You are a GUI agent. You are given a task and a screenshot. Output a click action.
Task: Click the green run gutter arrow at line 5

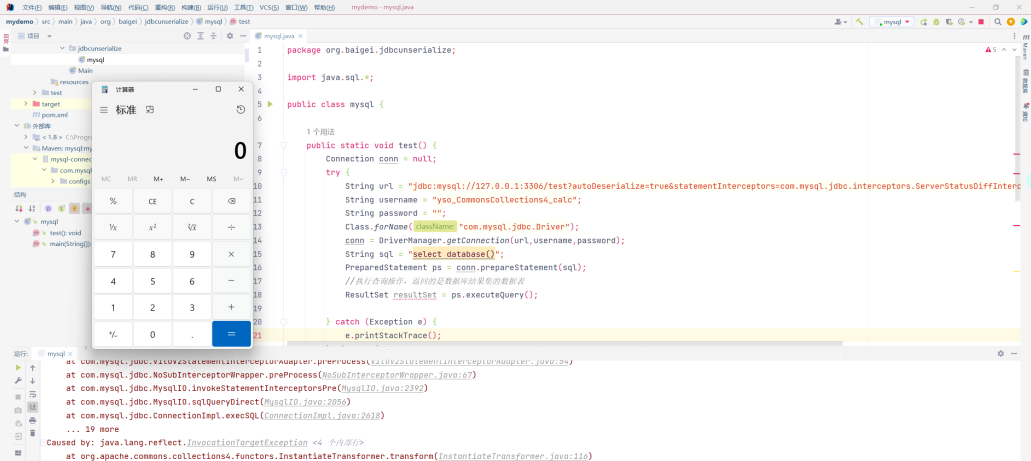coord(269,104)
